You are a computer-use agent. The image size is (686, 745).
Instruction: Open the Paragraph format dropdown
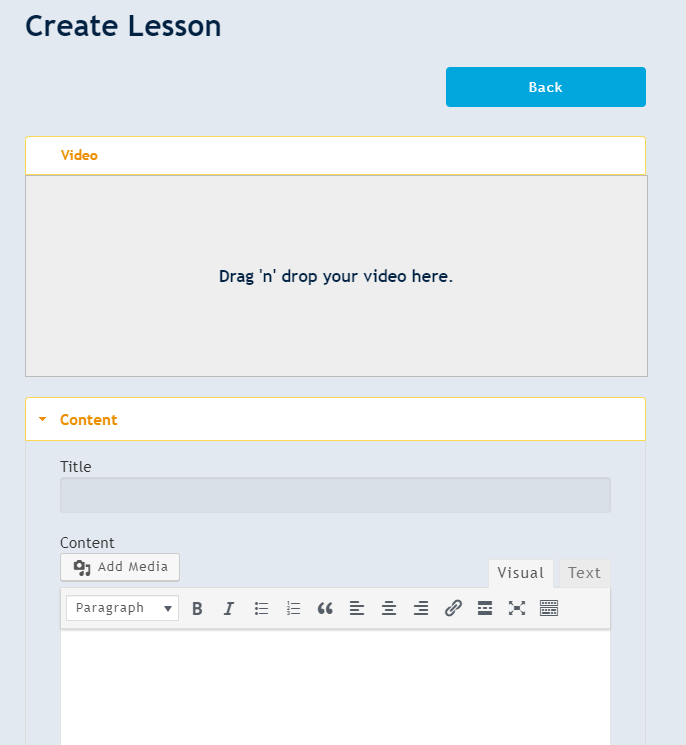pyautogui.click(x=122, y=608)
